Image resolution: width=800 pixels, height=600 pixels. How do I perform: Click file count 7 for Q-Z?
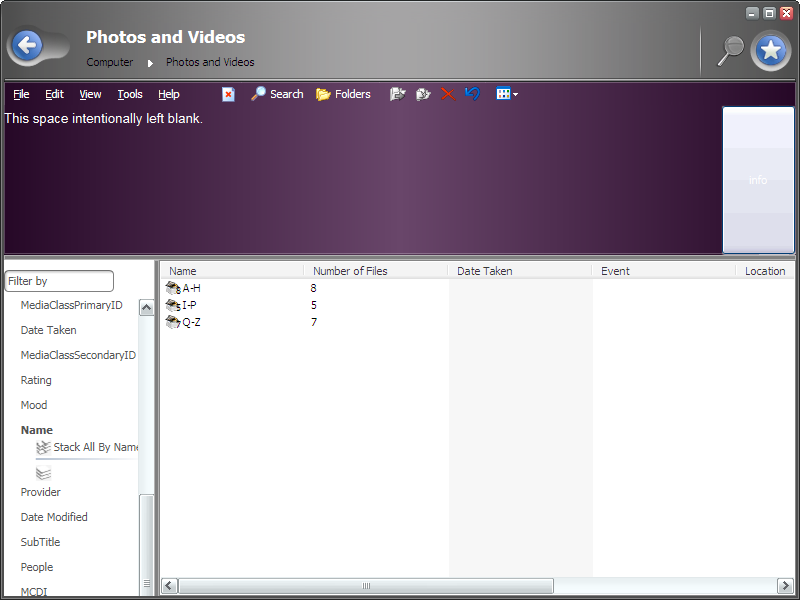click(314, 322)
